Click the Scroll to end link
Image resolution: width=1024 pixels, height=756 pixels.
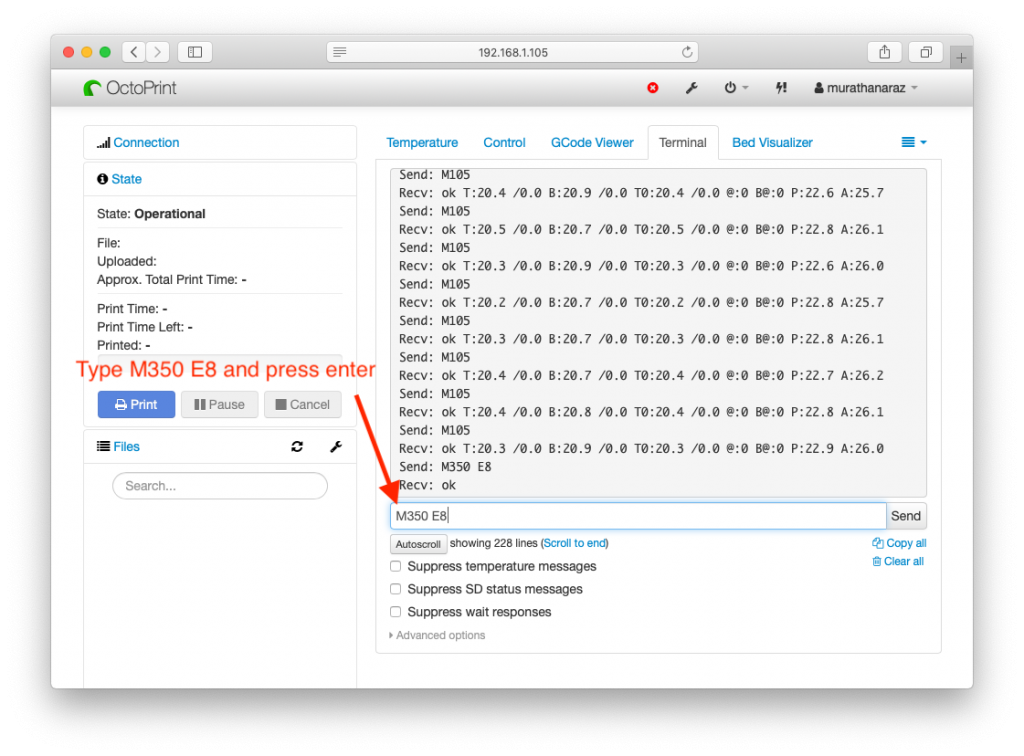[x=575, y=543]
